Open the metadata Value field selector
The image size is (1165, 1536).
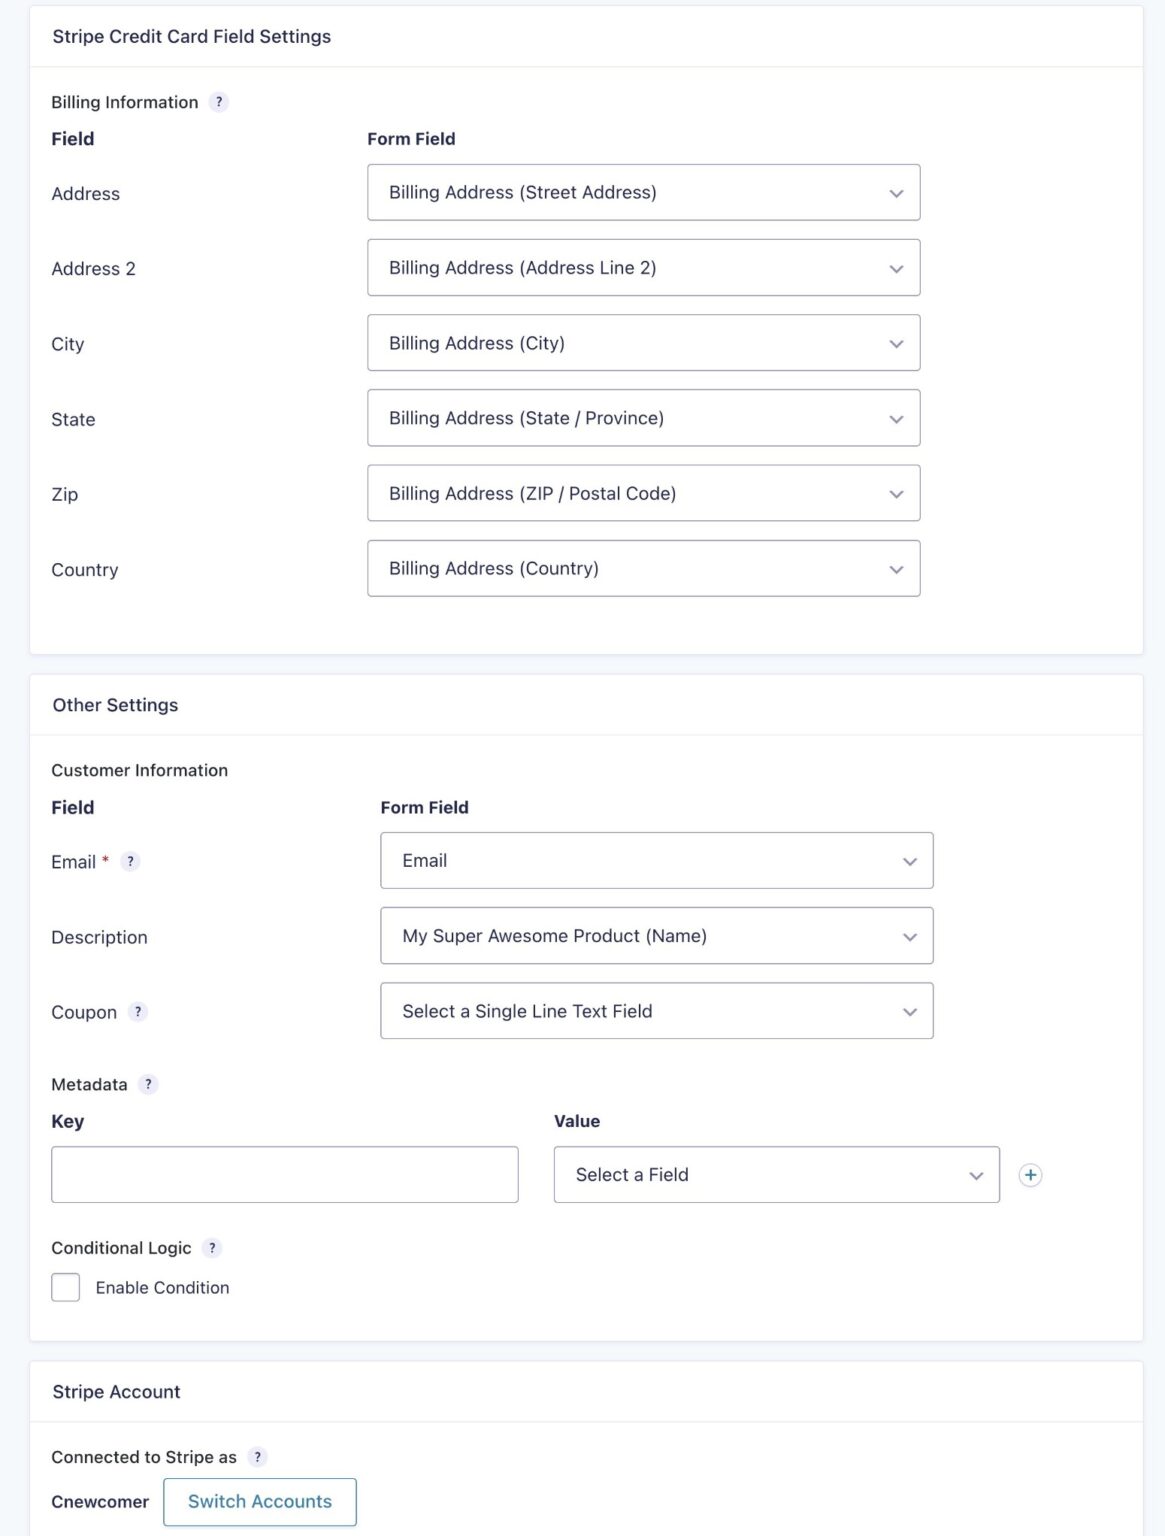click(776, 1174)
